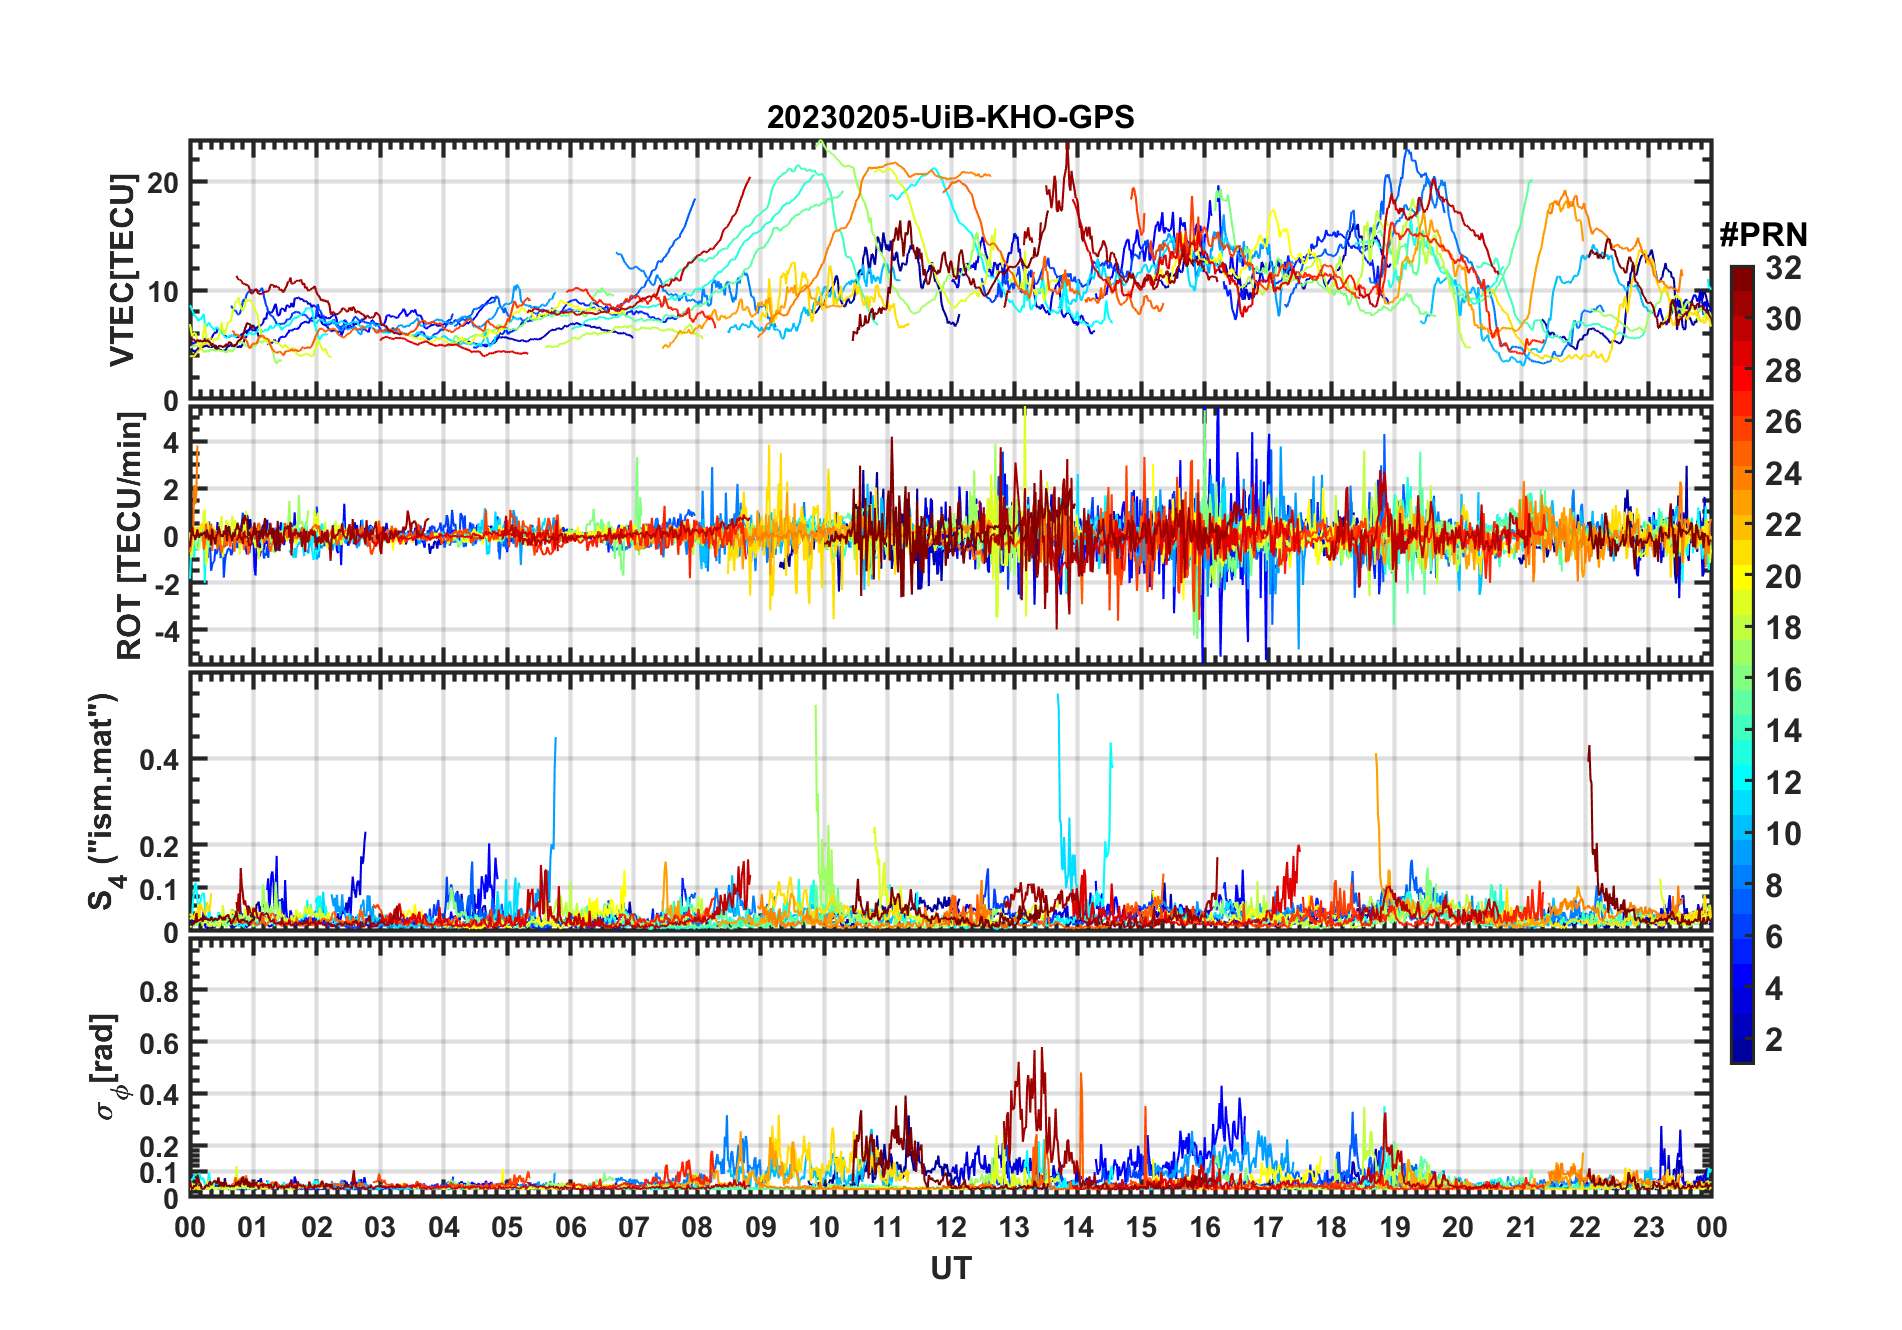Image resolution: width=1902 pixels, height=1330 pixels.
Task: Click colorbar tick label 30
Action: 1783,319
